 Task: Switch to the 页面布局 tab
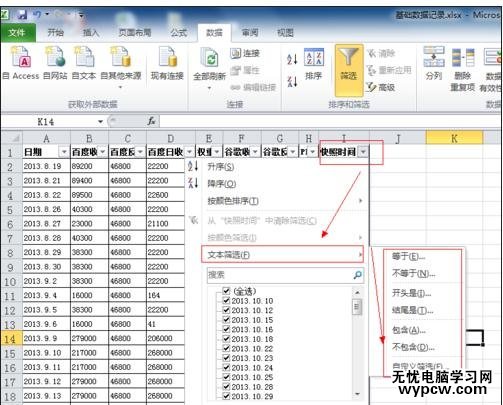(135, 33)
